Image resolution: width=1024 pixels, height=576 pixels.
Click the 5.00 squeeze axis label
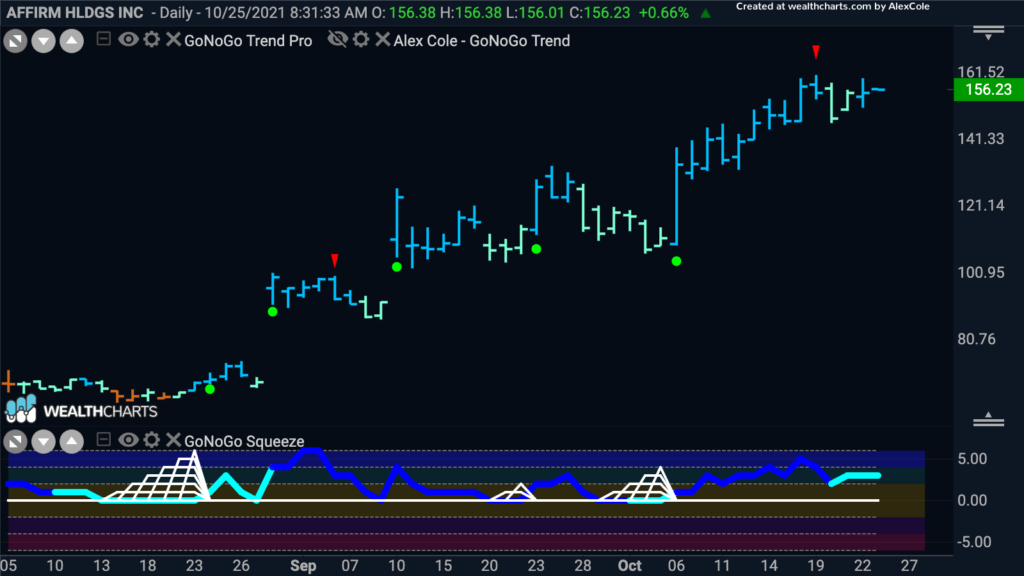coord(972,458)
